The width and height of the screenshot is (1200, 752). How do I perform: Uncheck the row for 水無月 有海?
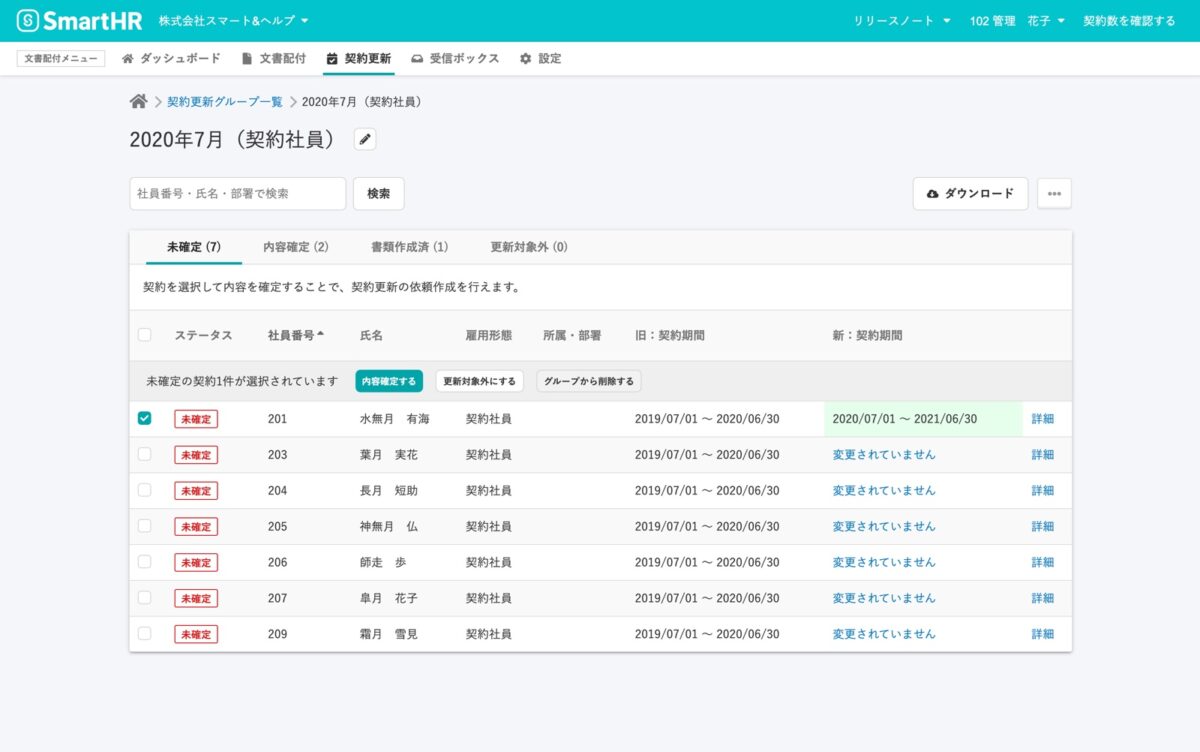[x=144, y=418]
